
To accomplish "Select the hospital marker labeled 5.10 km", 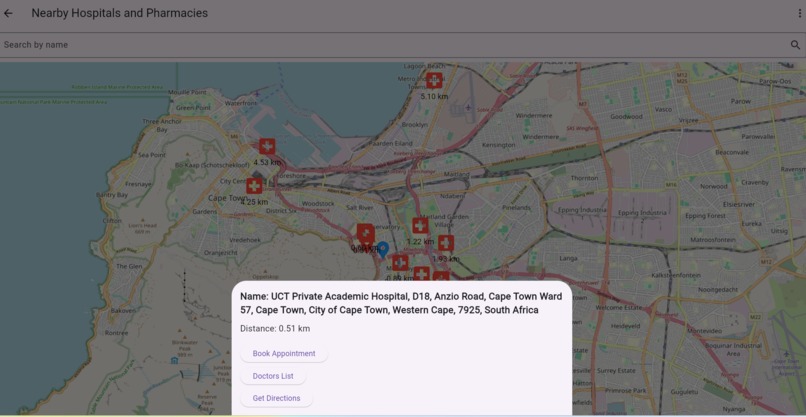I will tap(434, 80).
